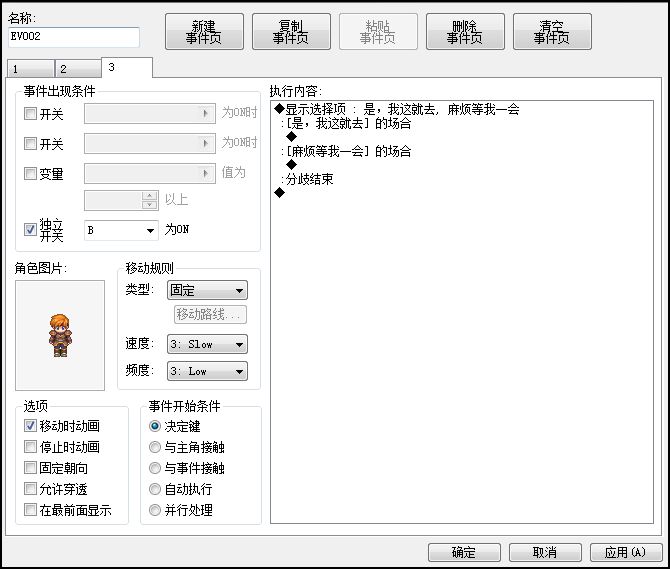Viewport: 670px width, 569px height.
Task: Click the 复制事件页 button
Action: coord(291,32)
